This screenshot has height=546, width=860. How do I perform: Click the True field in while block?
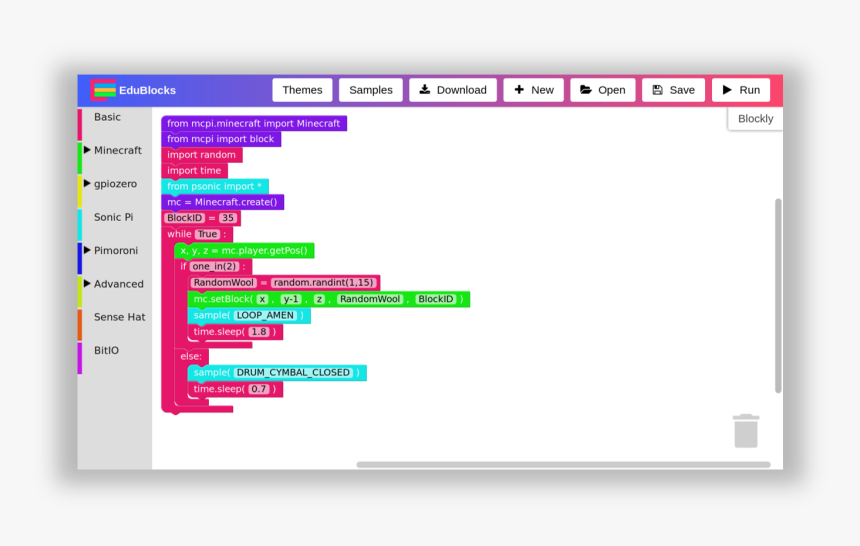207,234
